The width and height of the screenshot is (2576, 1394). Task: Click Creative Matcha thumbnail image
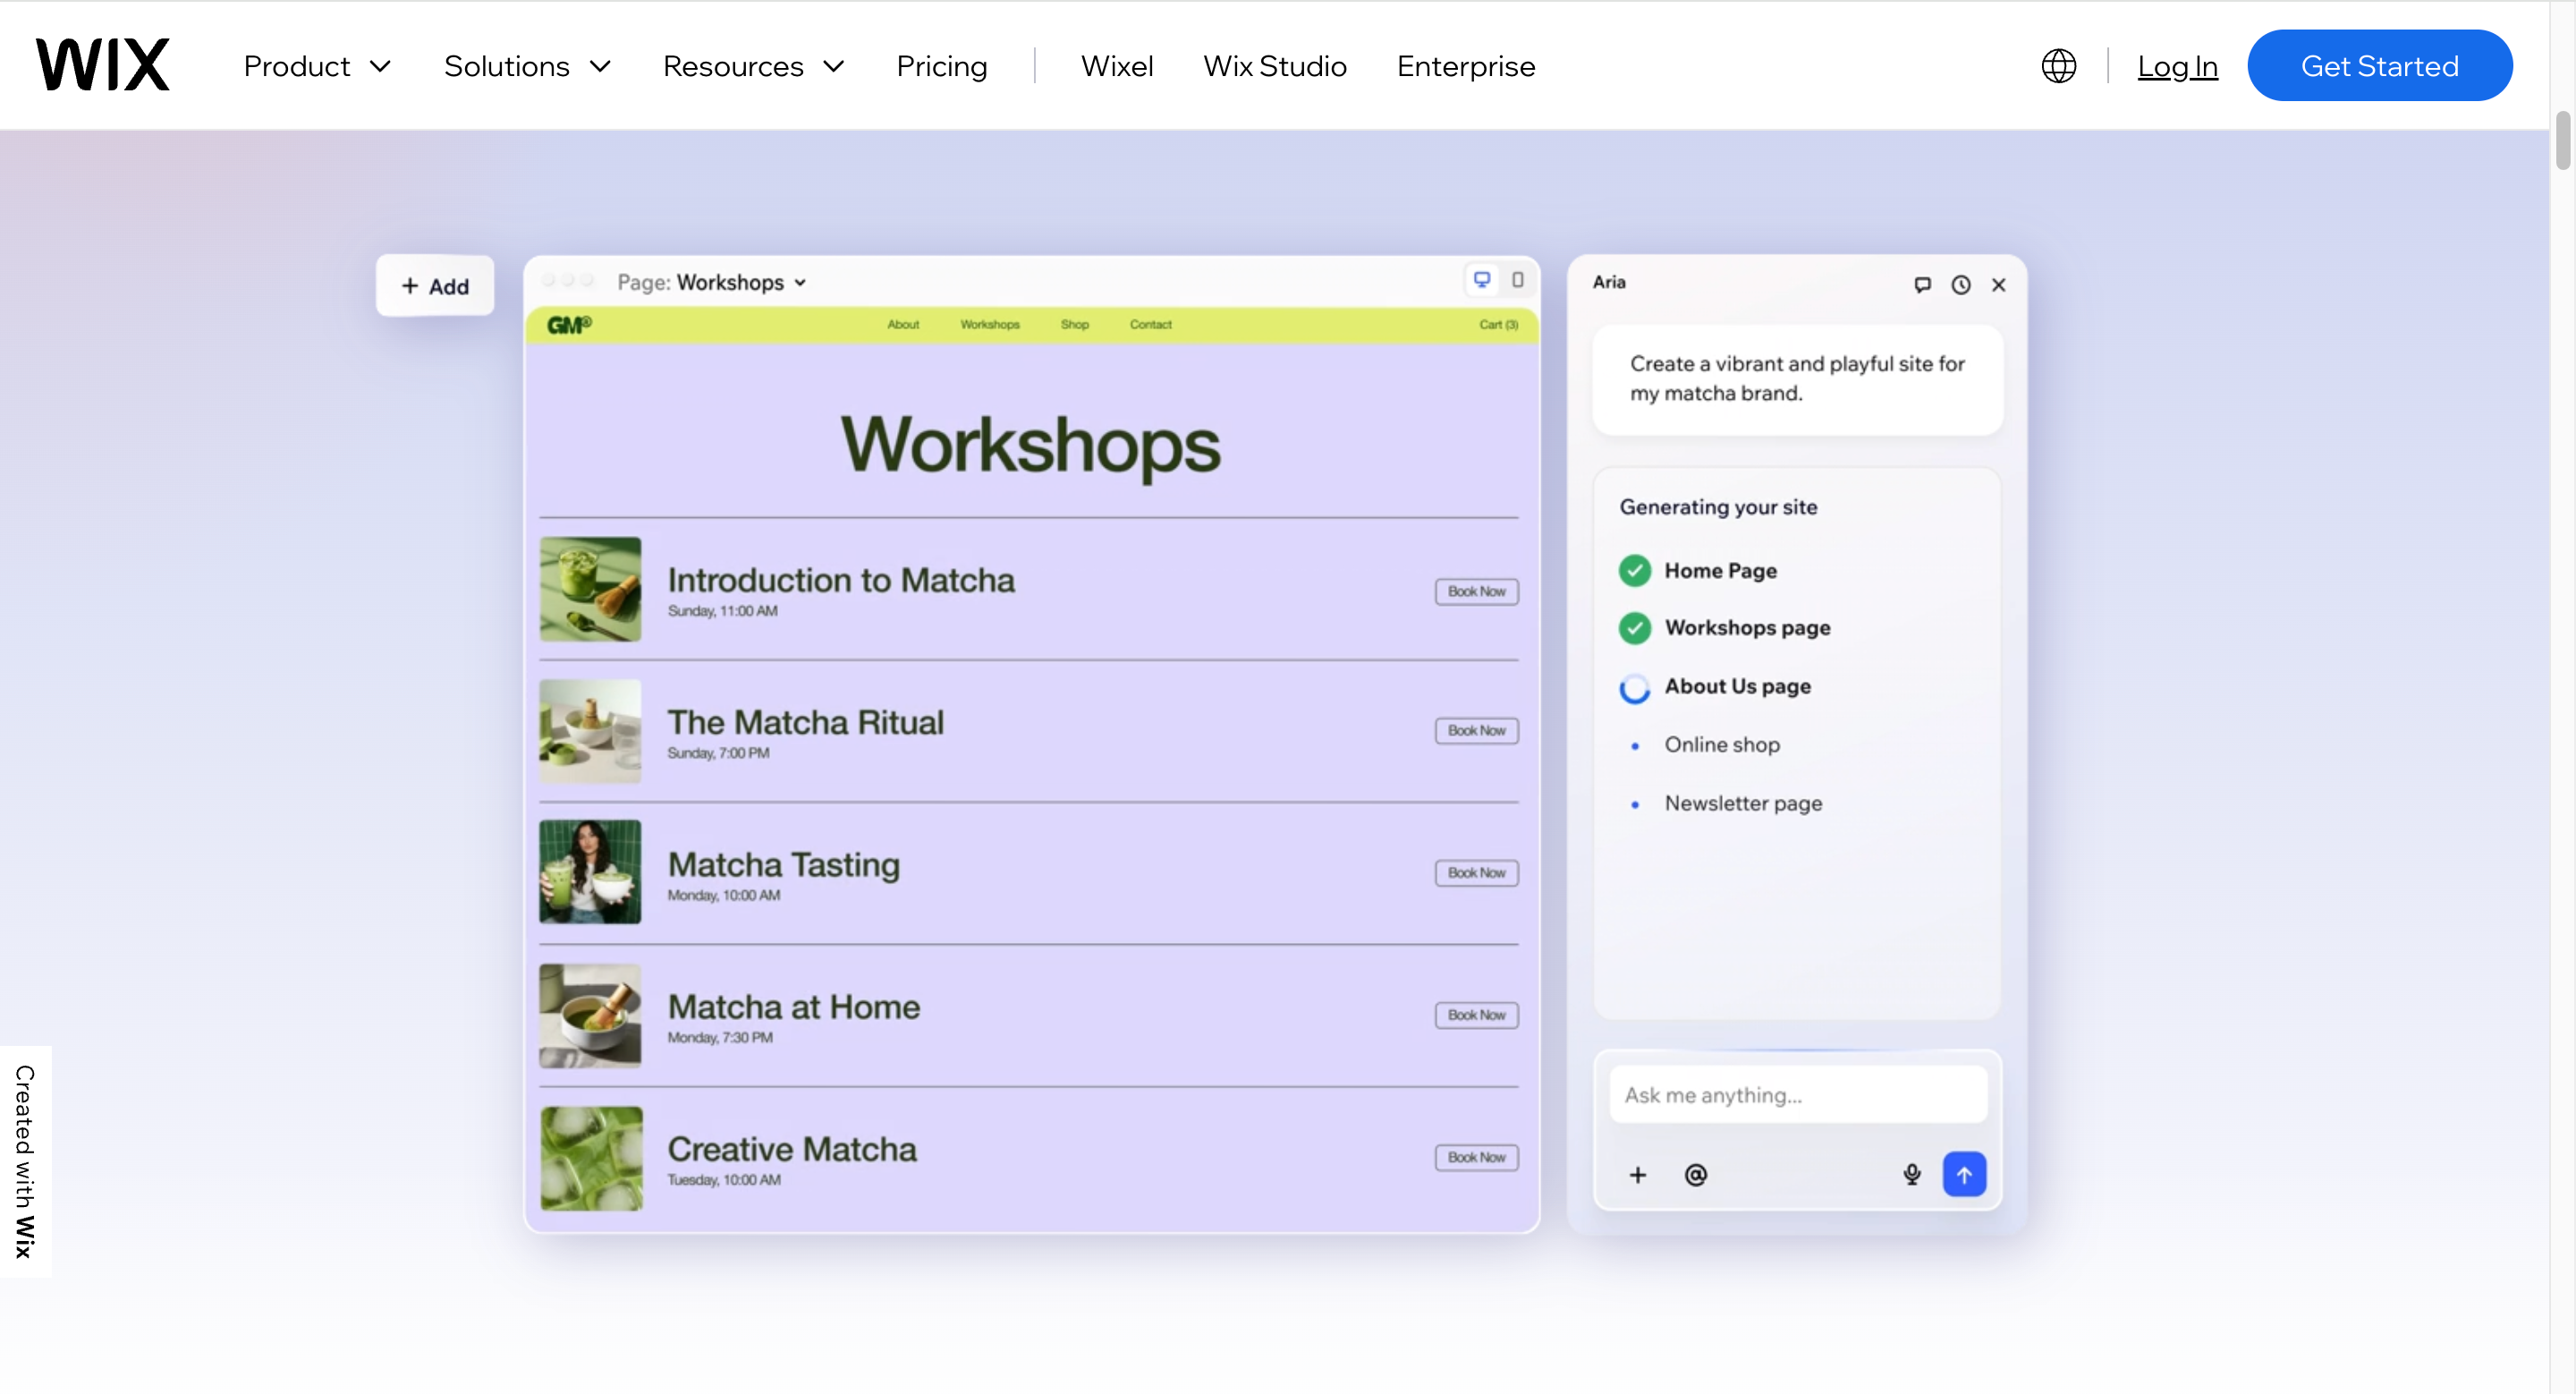click(591, 1158)
